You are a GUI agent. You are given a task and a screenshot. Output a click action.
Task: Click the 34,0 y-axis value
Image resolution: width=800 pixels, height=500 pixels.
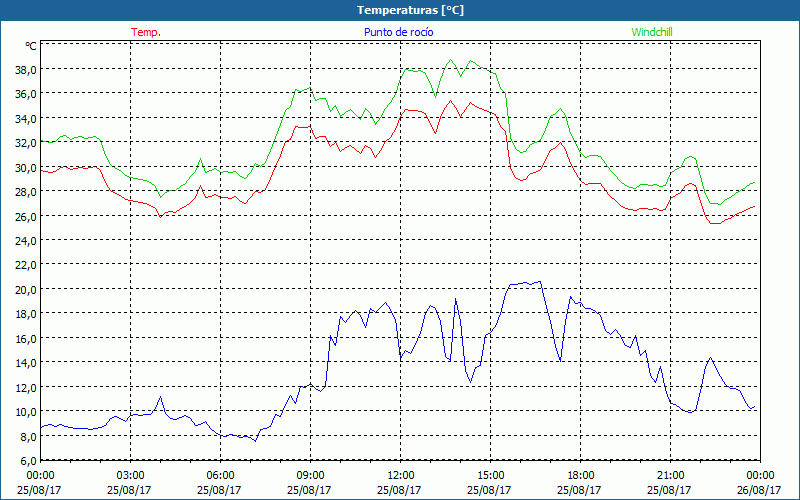pyautogui.click(x=26, y=118)
